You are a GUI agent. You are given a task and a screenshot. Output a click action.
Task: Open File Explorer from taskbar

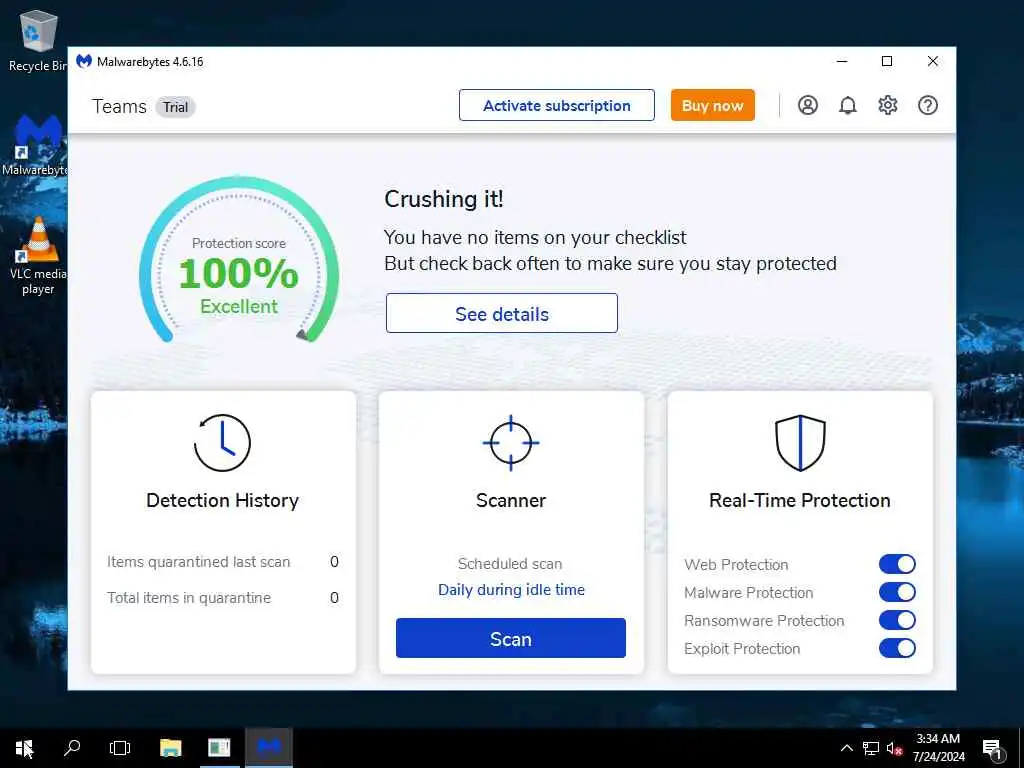point(170,748)
